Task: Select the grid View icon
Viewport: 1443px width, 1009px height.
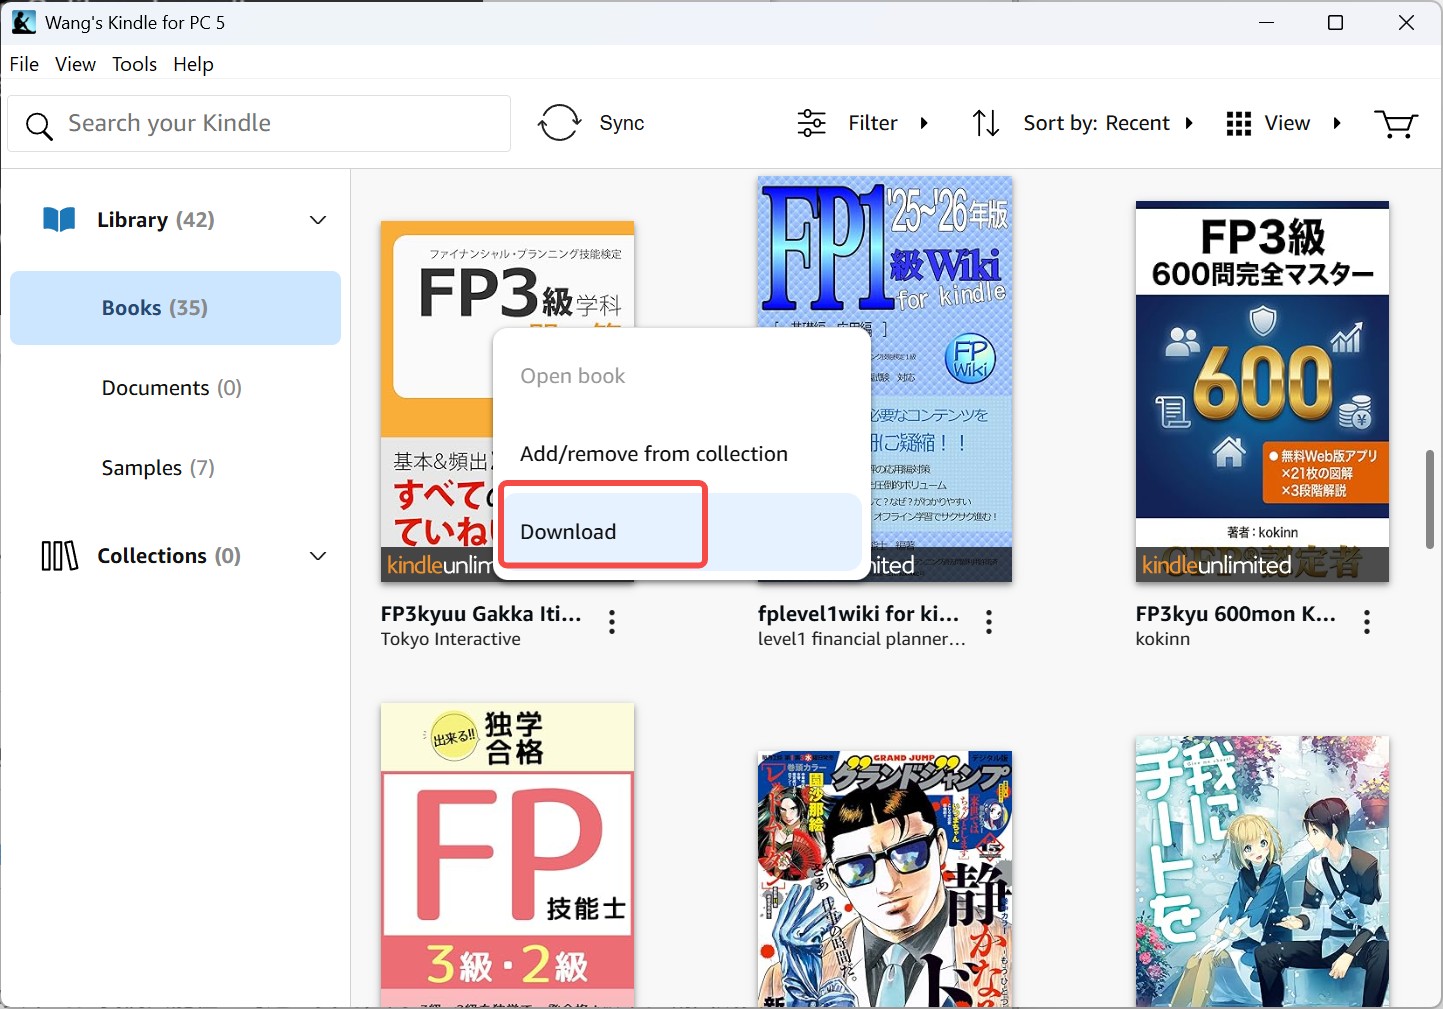Action: pyautogui.click(x=1238, y=122)
